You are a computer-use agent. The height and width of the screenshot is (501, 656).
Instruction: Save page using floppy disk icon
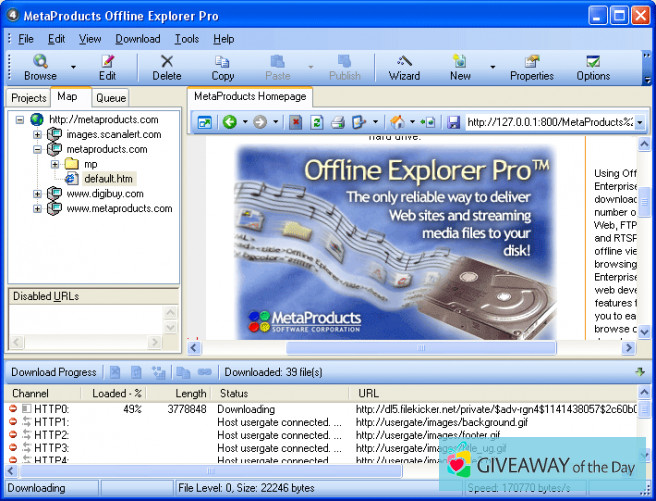453,122
